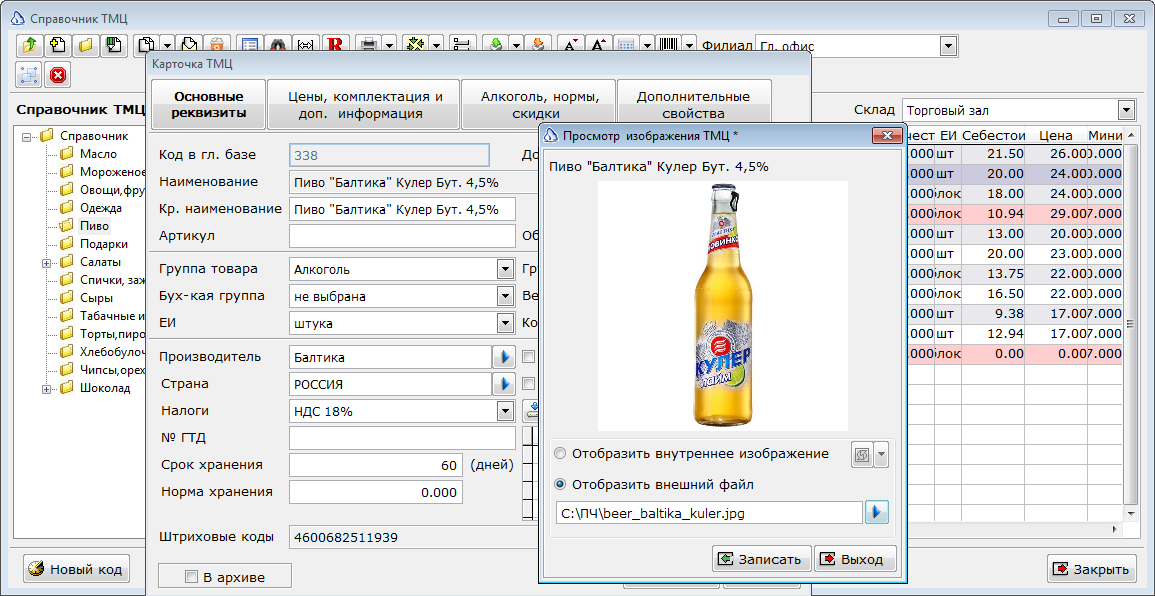Open search with the binoculars icon
The image size is (1155, 596).
click(x=278, y=45)
